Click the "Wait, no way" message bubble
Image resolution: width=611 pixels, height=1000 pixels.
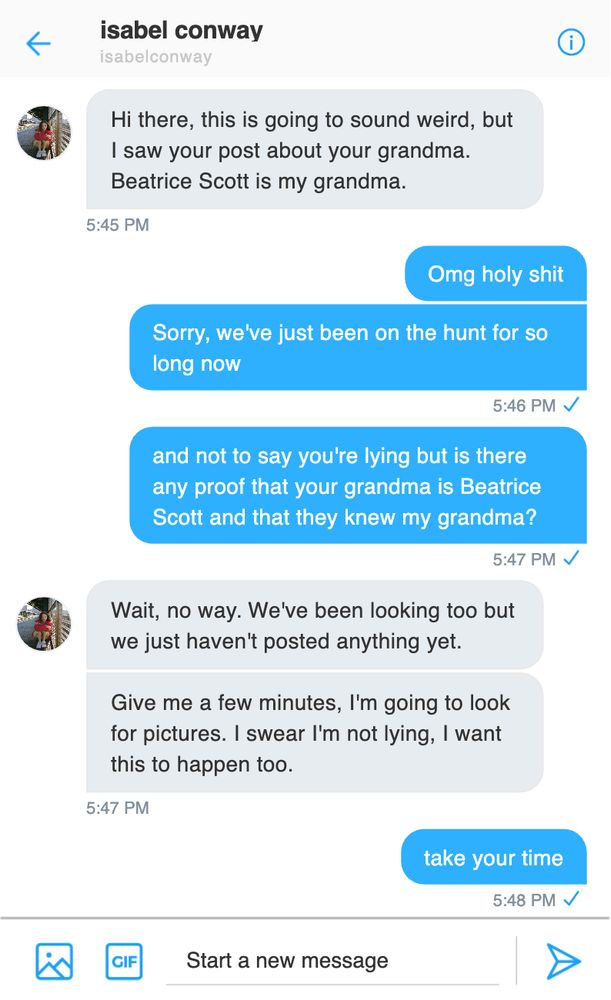click(x=314, y=625)
